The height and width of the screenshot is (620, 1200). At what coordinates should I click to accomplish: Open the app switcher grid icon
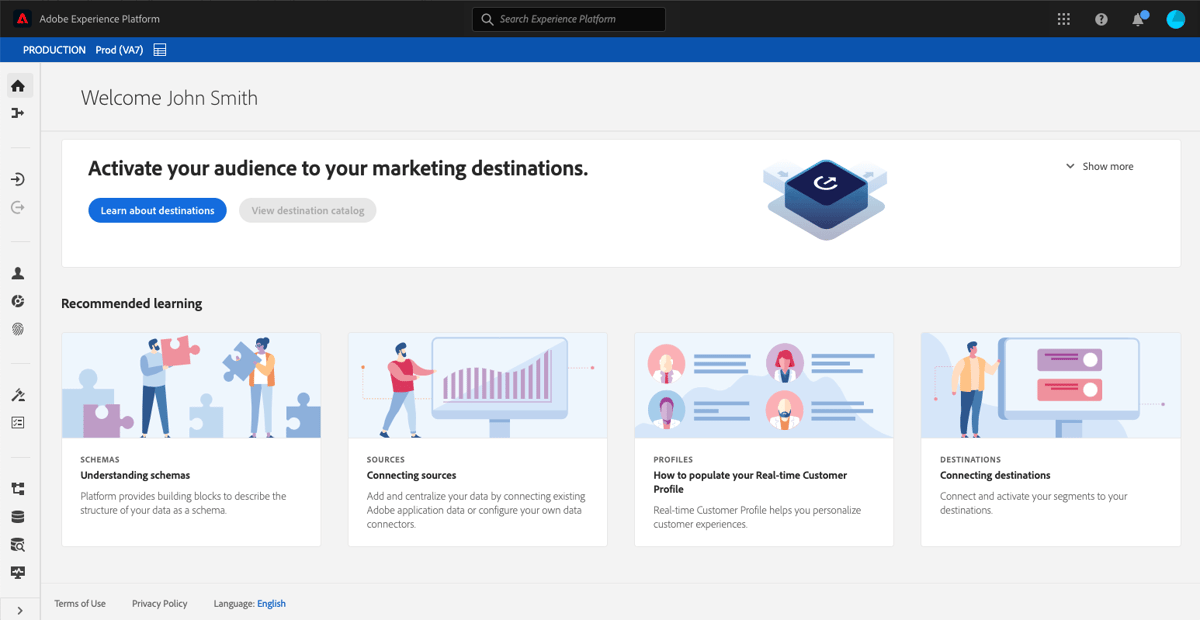(x=1062, y=18)
